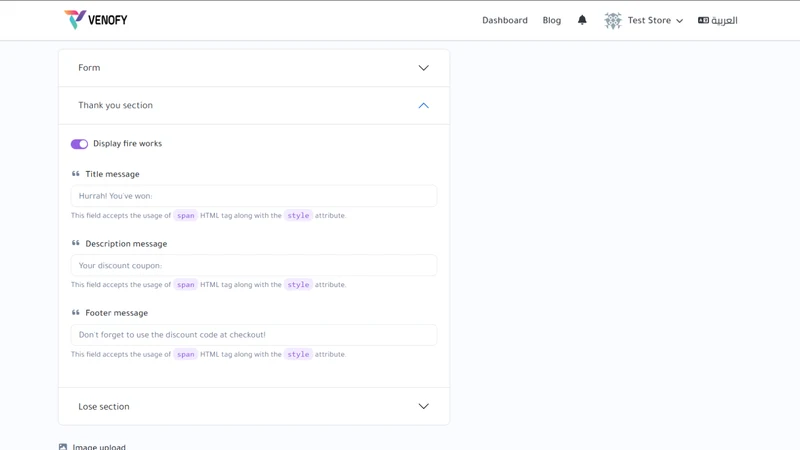Image resolution: width=800 pixels, height=450 pixels.
Task: Go to Dashboard in the top navigation
Action: 505,20
